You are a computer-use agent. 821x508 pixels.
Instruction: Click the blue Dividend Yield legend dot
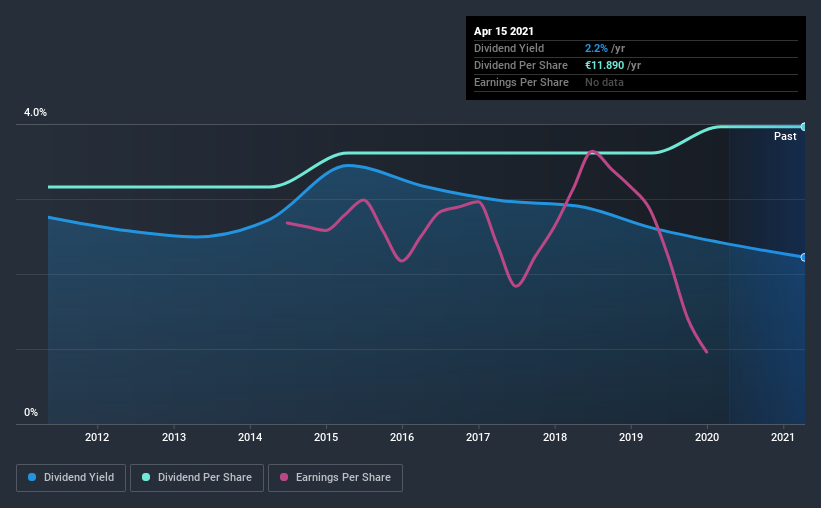coord(32,477)
